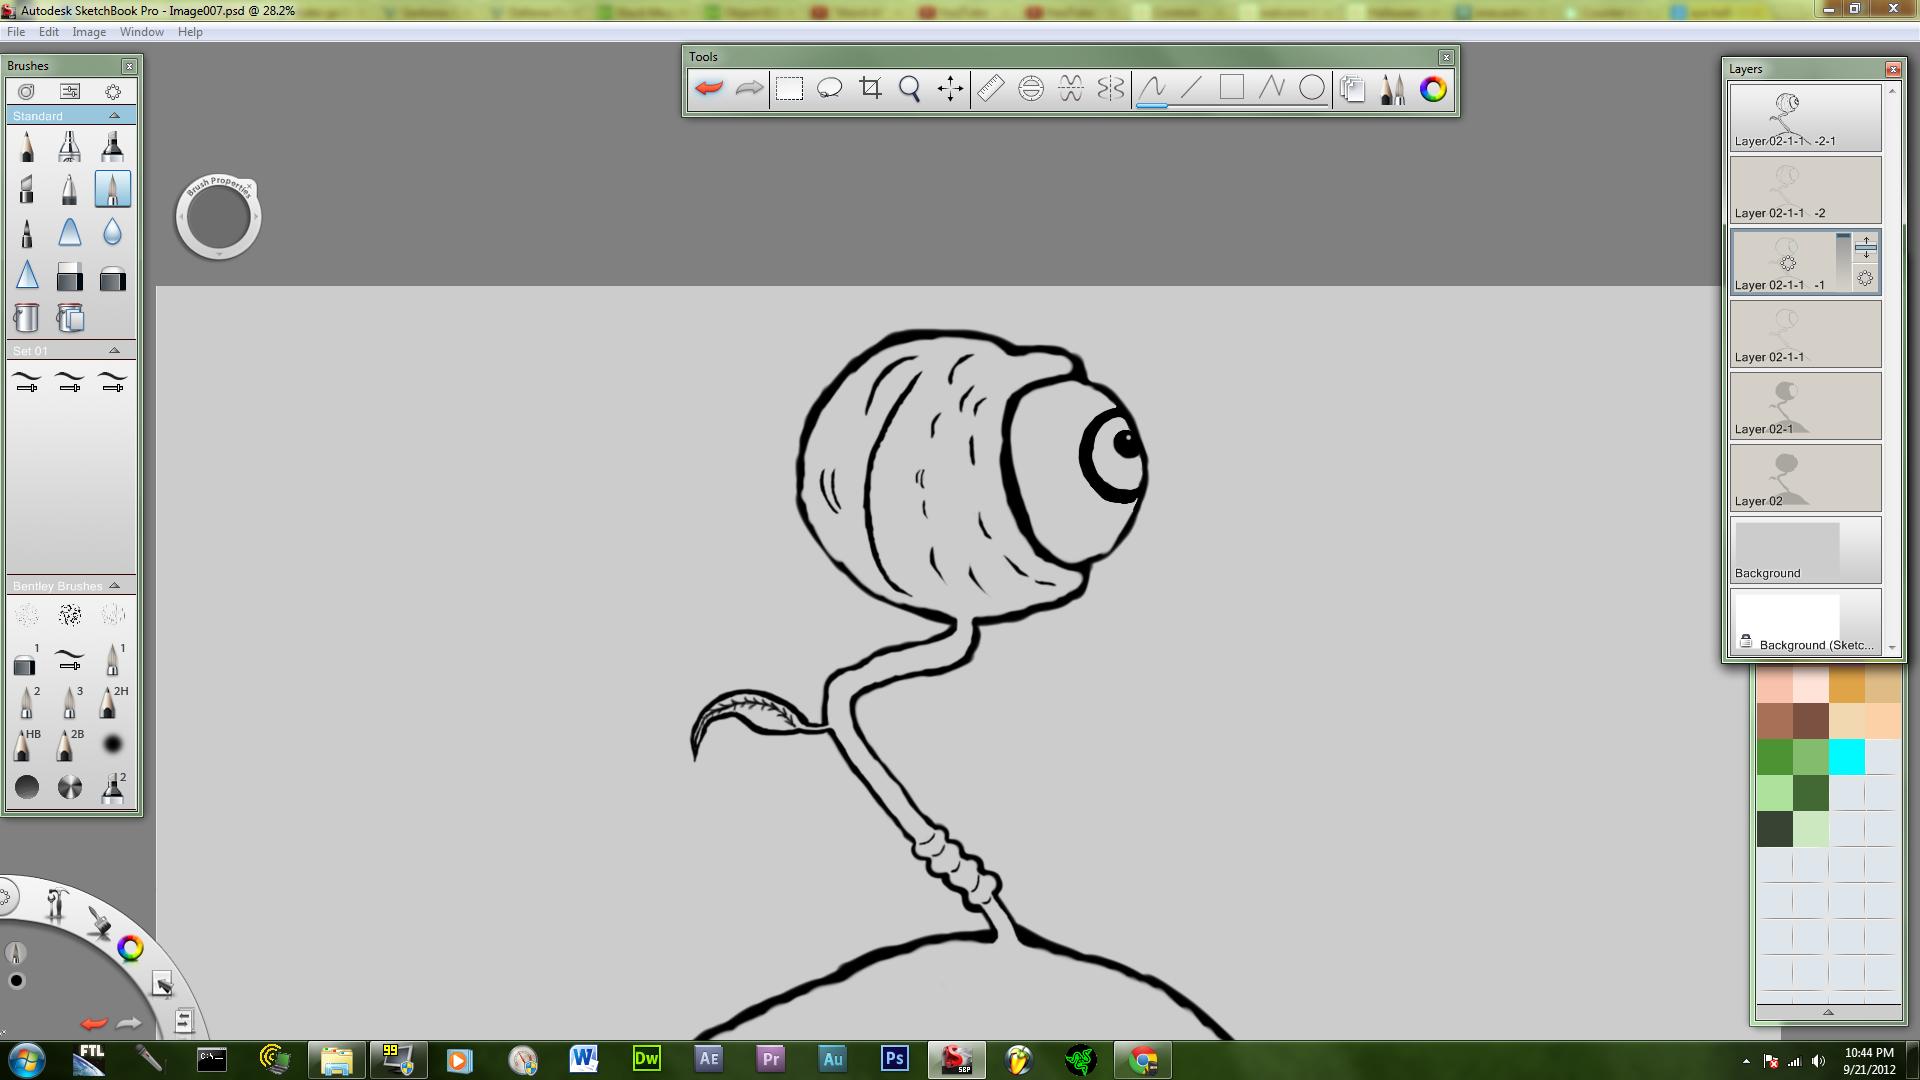Viewport: 1920px width, 1080px height.
Task: Open the Help menu
Action: tap(190, 32)
